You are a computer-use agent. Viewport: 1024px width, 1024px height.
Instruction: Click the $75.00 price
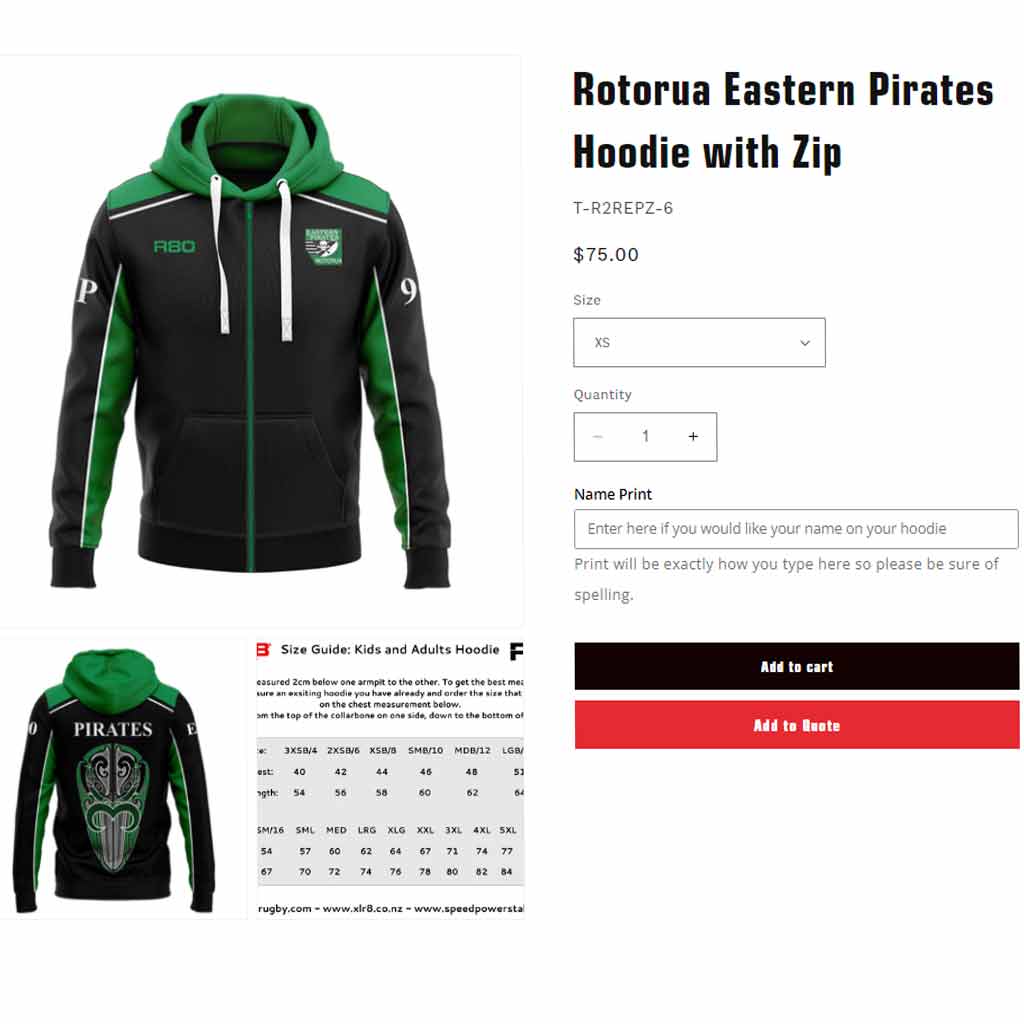pos(606,255)
